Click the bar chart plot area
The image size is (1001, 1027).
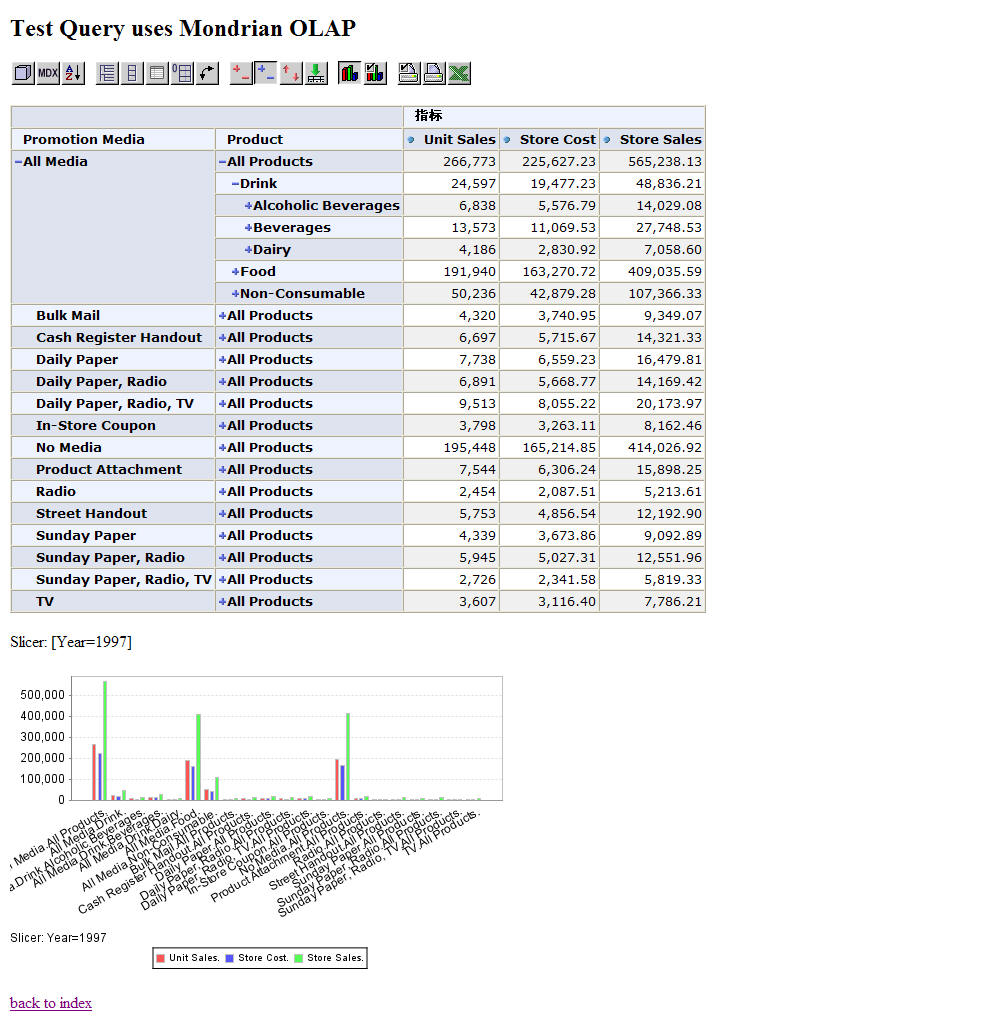click(x=287, y=738)
